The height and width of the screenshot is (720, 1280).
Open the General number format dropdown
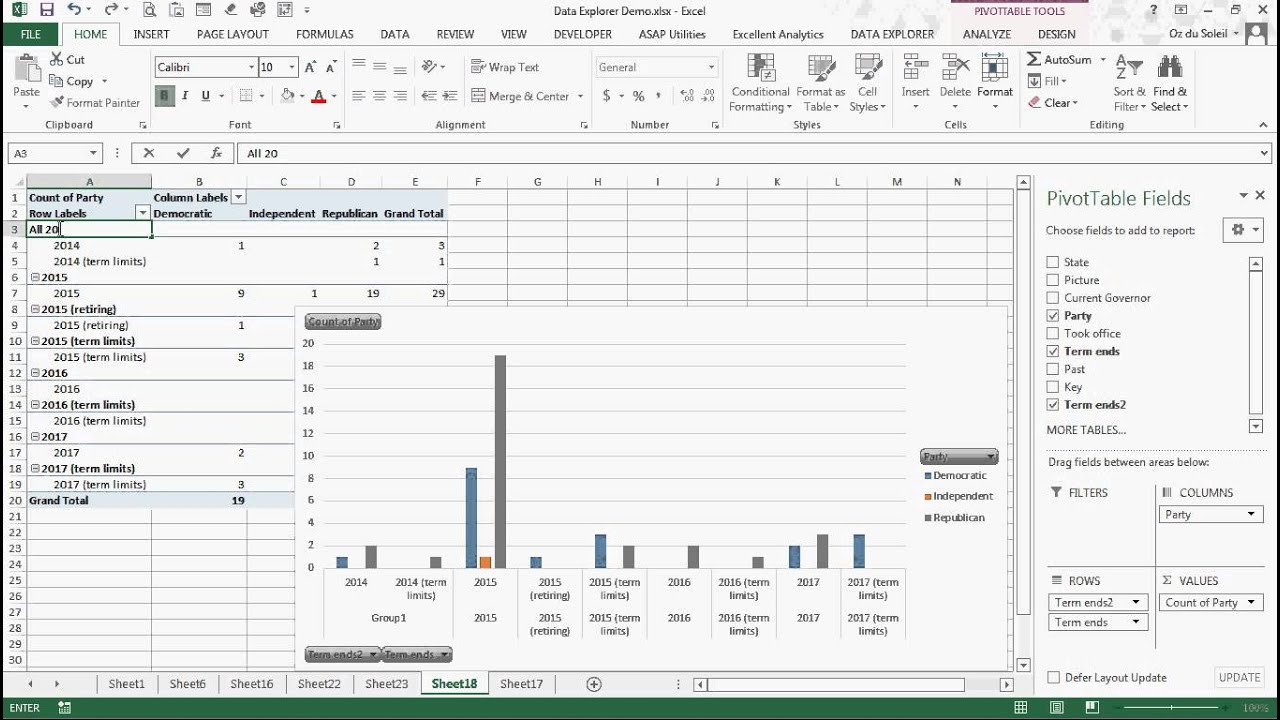(711, 67)
